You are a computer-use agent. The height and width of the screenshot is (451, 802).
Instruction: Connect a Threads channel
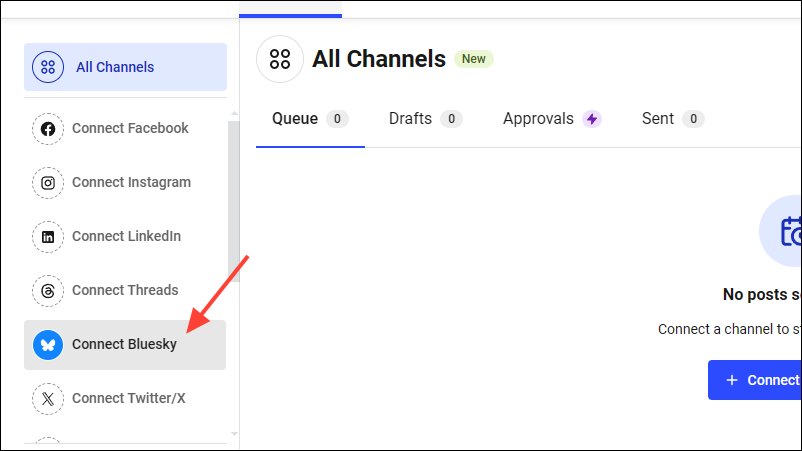(125, 291)
